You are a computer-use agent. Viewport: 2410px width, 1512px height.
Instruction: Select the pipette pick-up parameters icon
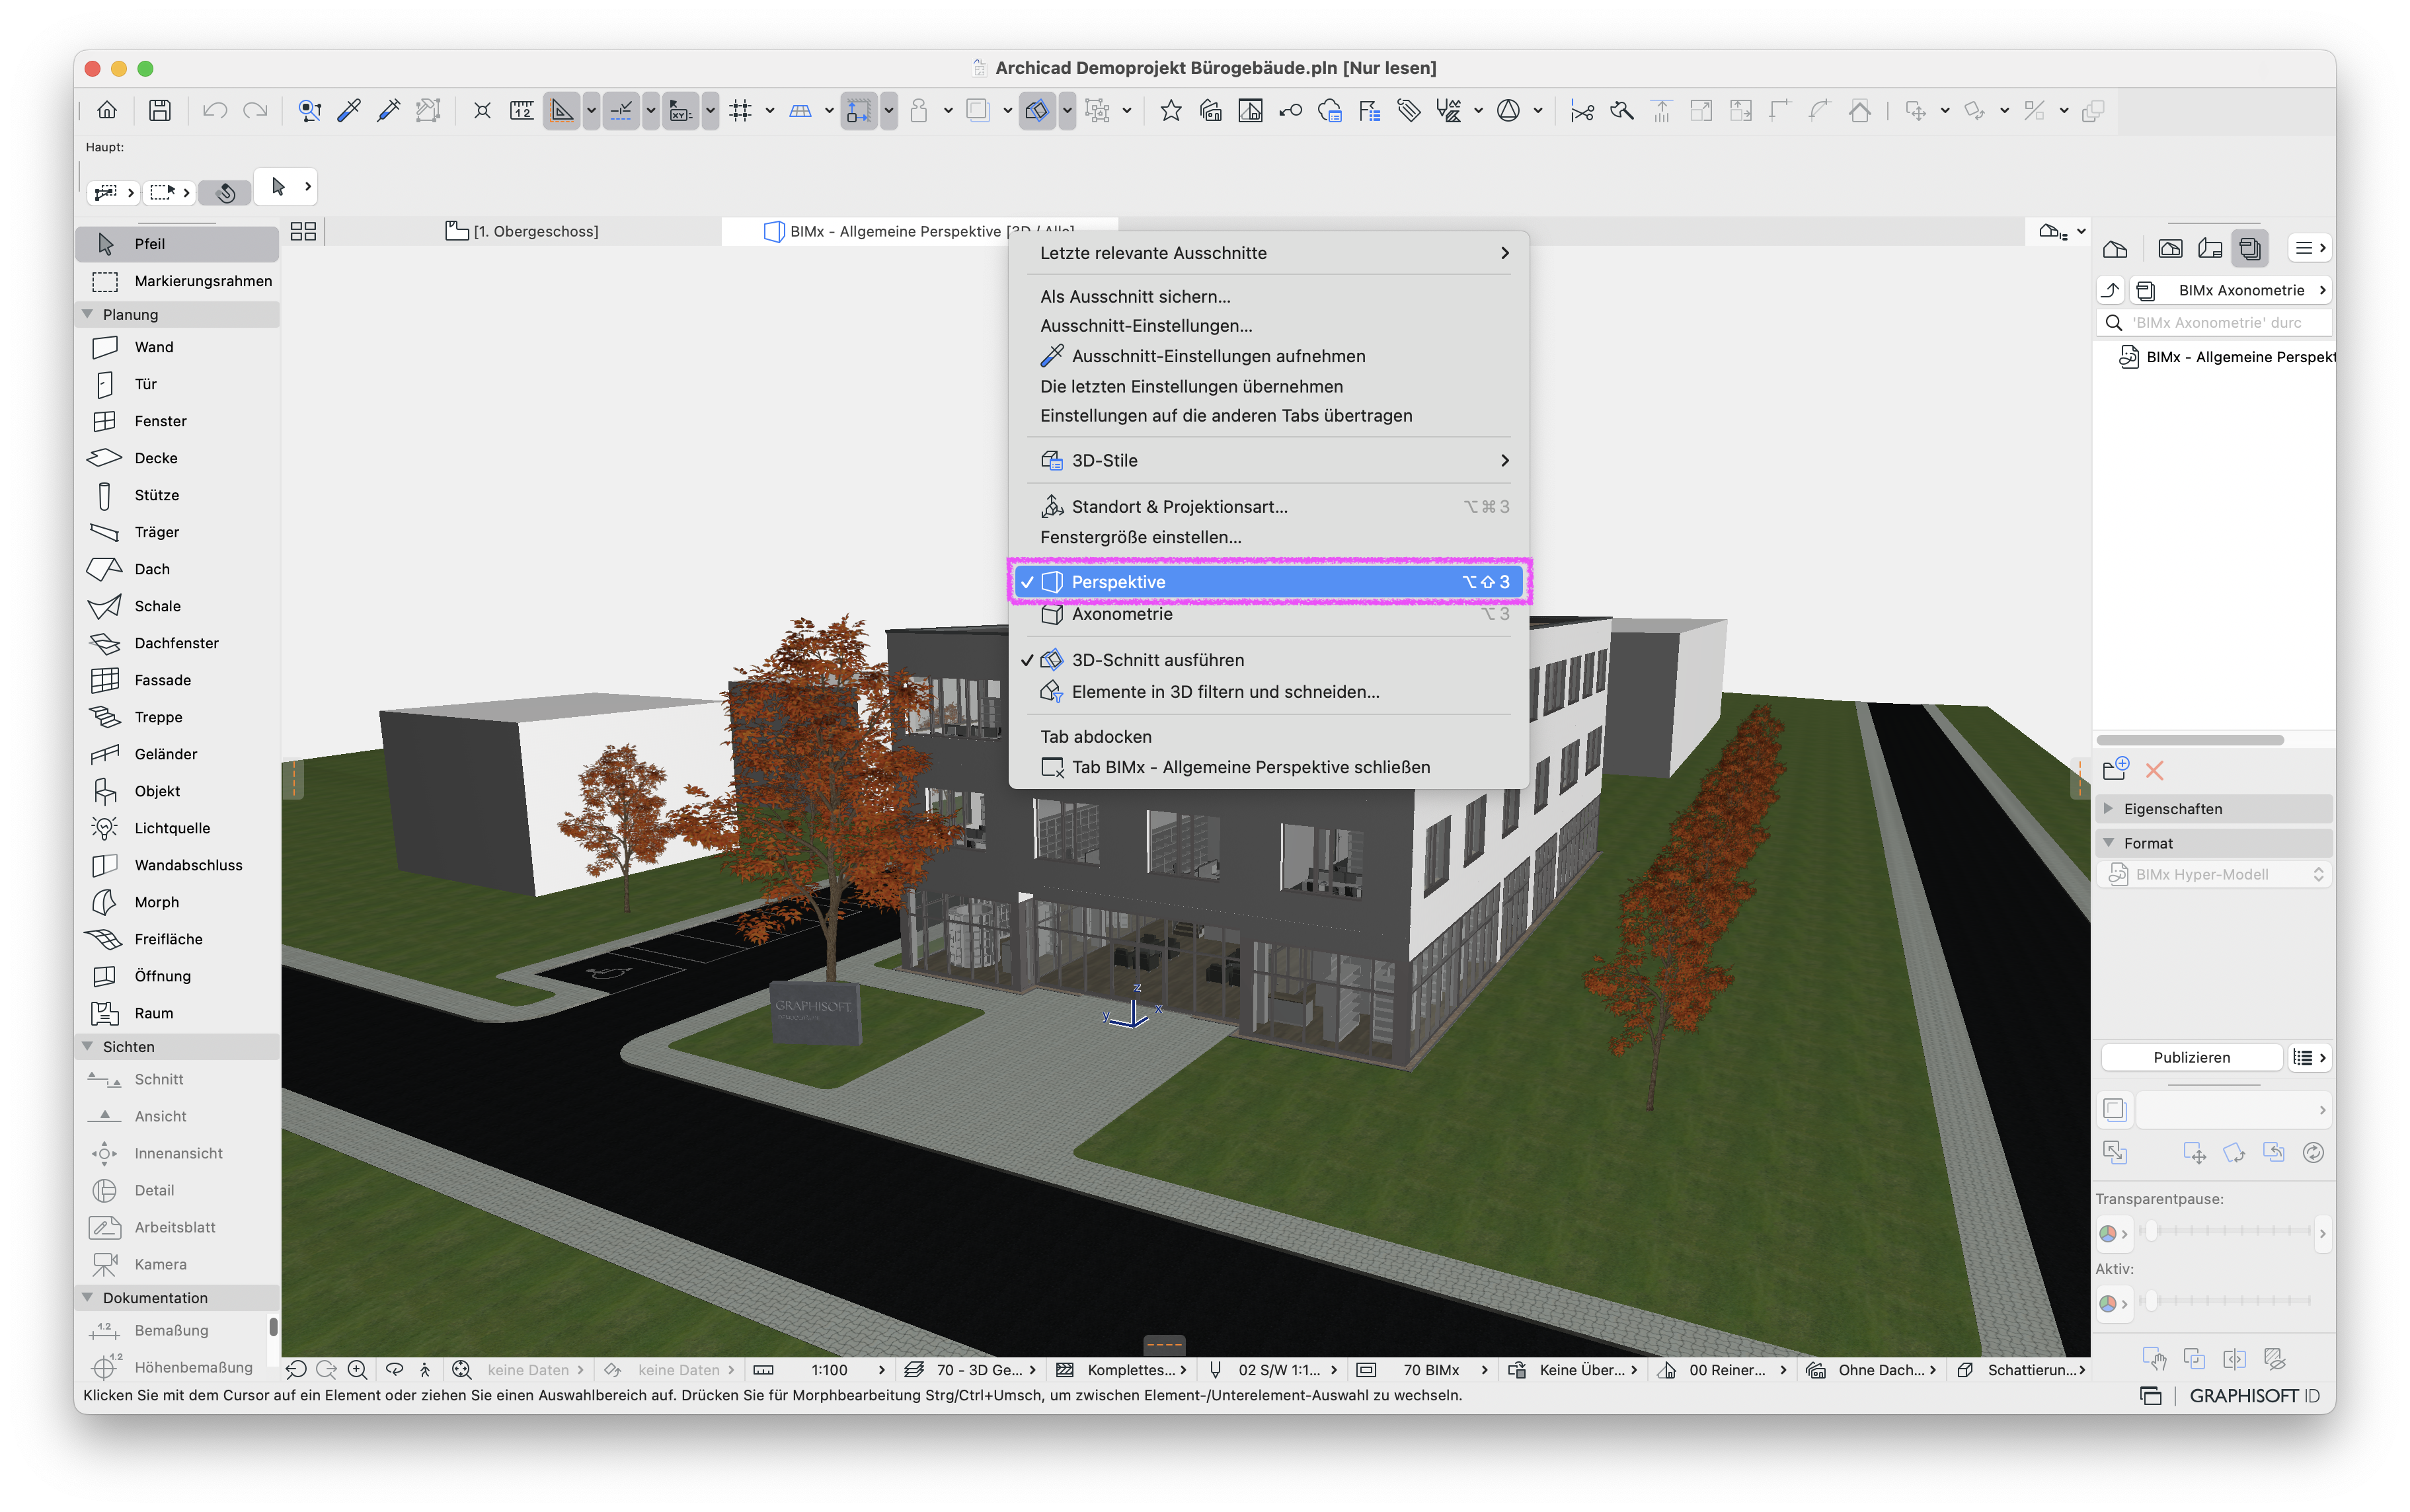click(x=349, y=110)
